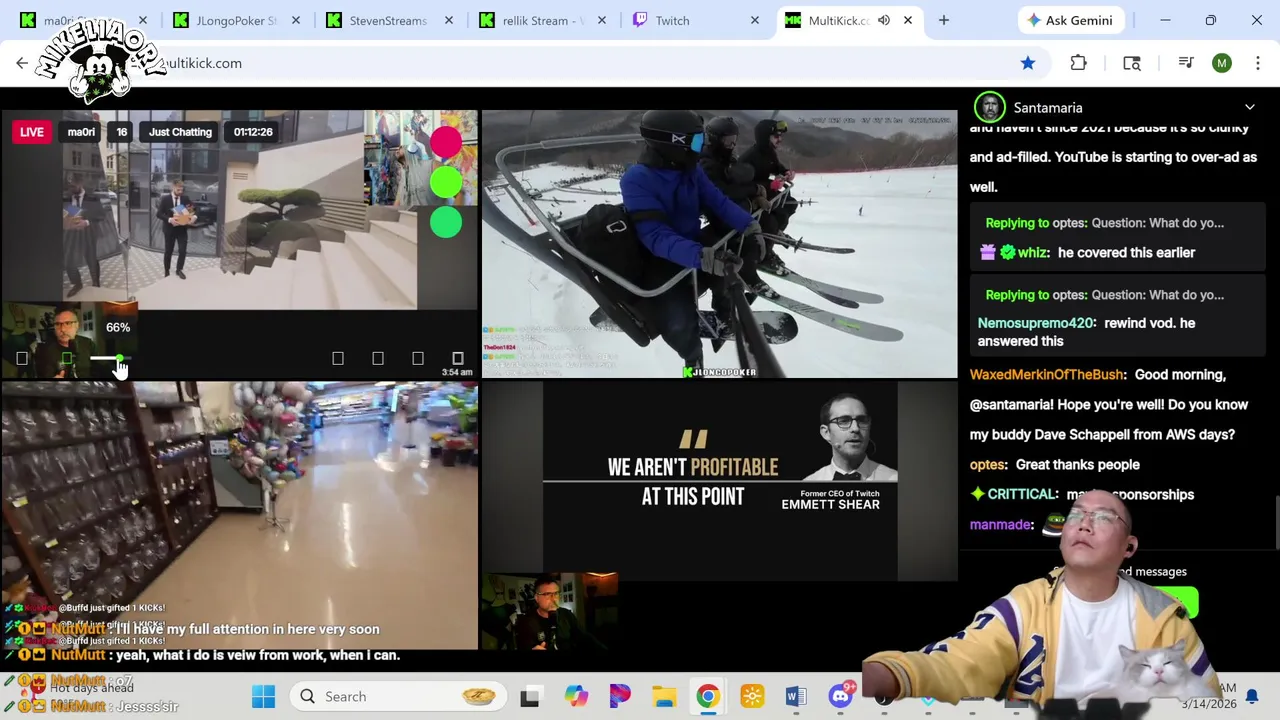Viewport: 1280px width, 720px height.
Task: Click manmade's username in chat
Action: click(1001, 525)
